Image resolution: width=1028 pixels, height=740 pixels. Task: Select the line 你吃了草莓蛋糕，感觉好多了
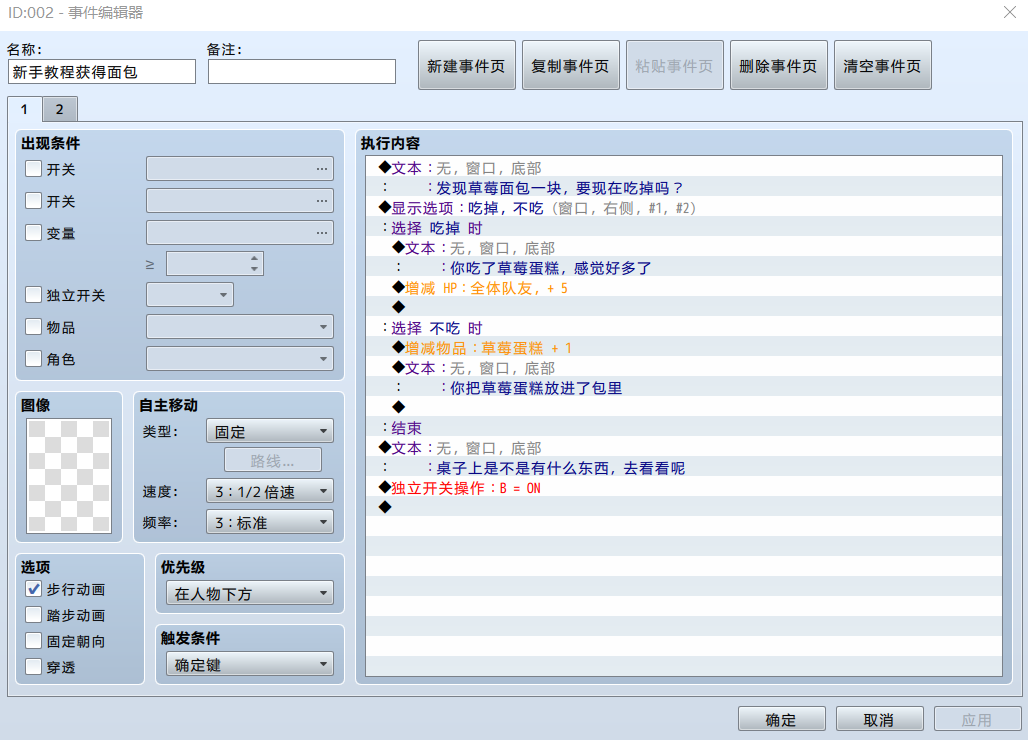coord(684,268)
